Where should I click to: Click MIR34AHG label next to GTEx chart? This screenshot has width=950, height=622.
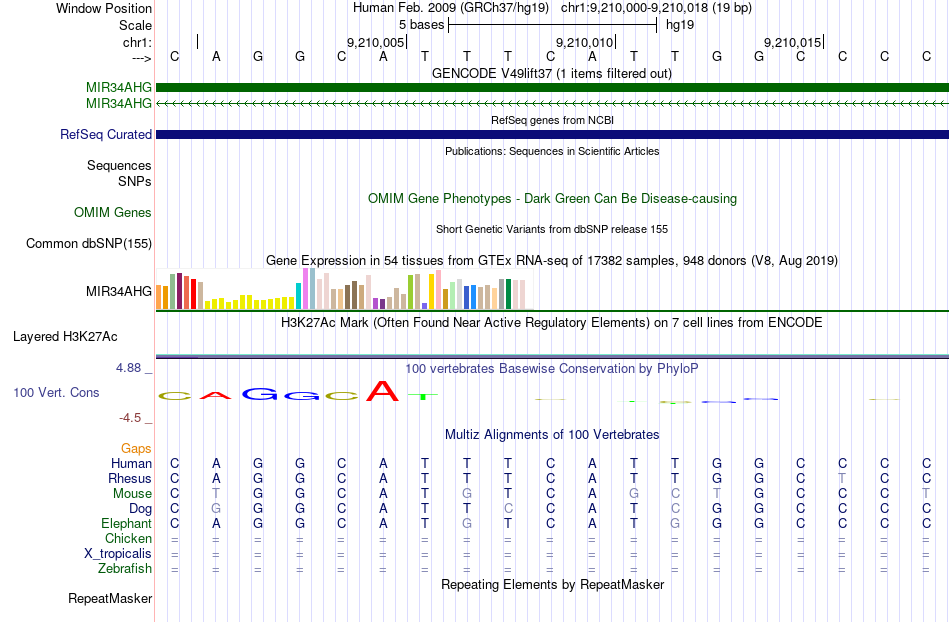coord(119,291)
